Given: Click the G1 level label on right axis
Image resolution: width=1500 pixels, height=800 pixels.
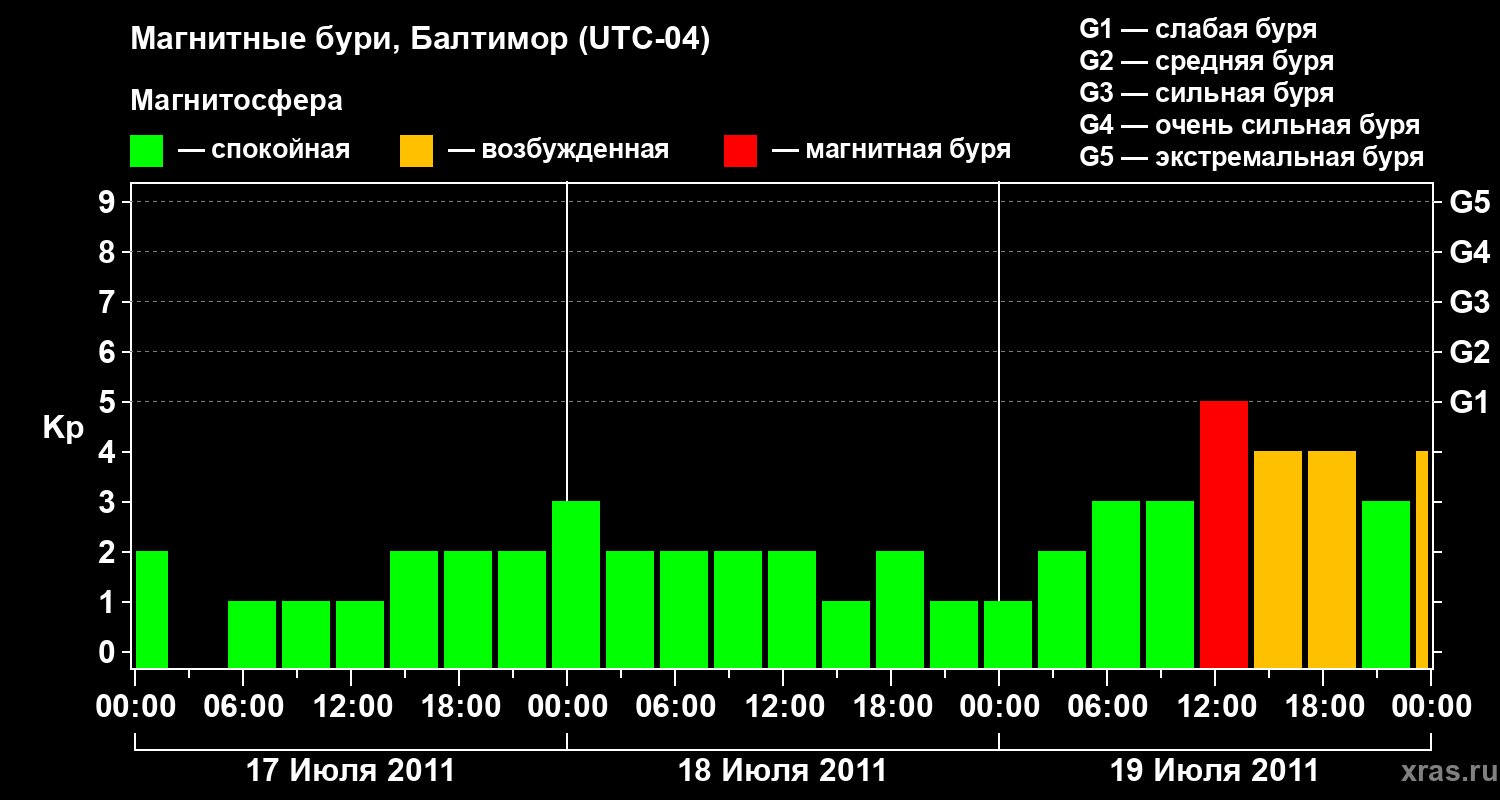Looking at the screenshot, I should [1469, 403].
